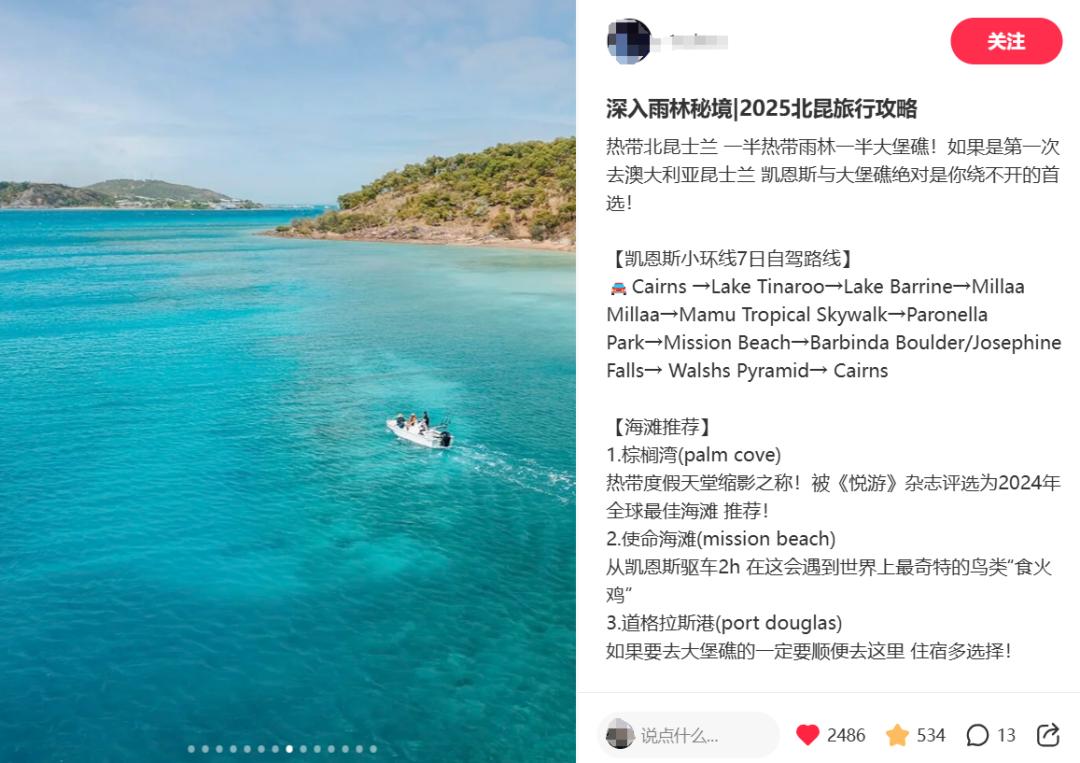Follow the author with the red 关注 button
The width and height of the screenshot is (1080, 763).
(1006, 41)
